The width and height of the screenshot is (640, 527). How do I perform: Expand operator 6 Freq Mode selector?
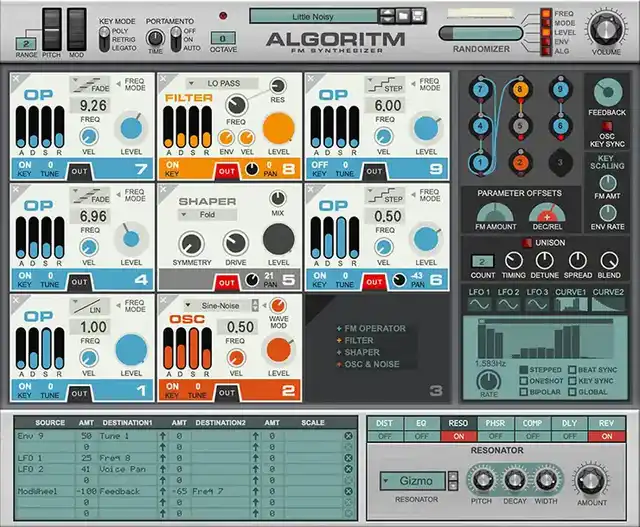click(425, 195)
